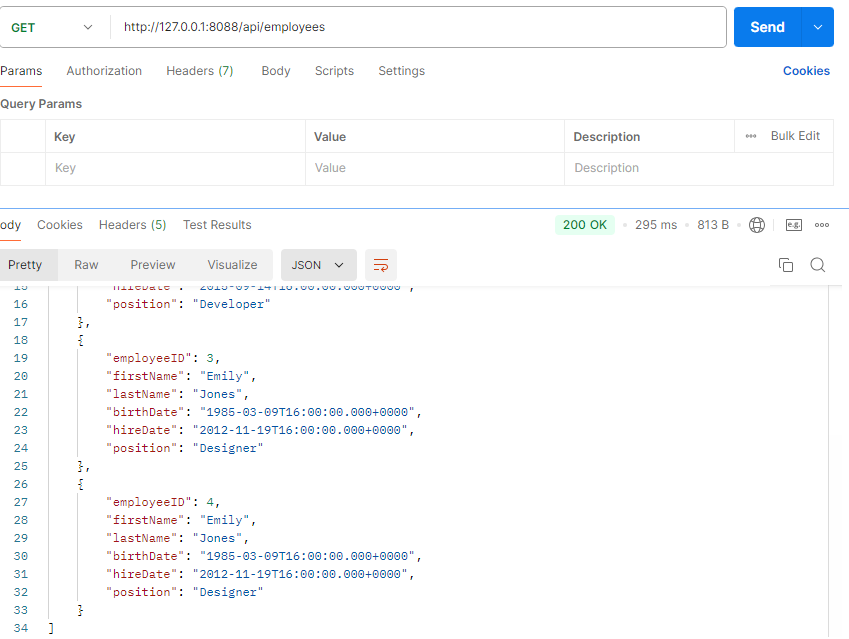Viewport: 849px width, 639px height.
Task: Switch to the Authorization tab
Action: (104, 71)
